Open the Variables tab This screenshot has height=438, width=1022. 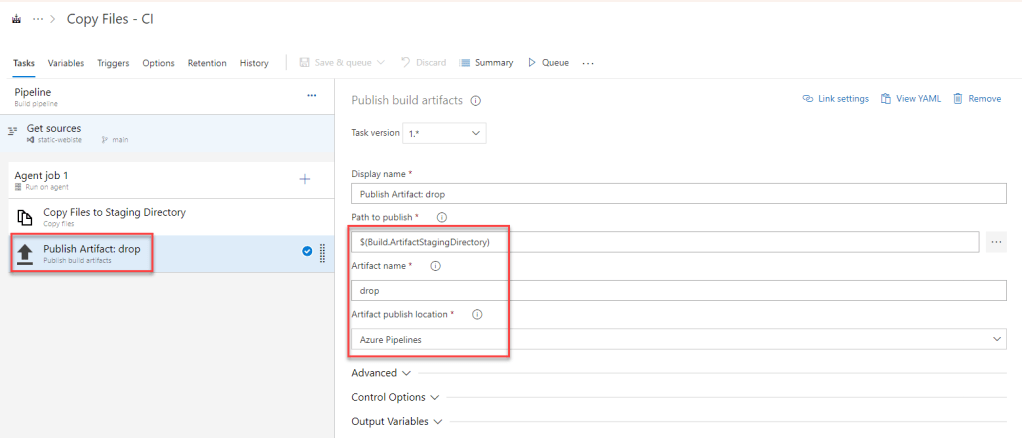pos(66,63)
